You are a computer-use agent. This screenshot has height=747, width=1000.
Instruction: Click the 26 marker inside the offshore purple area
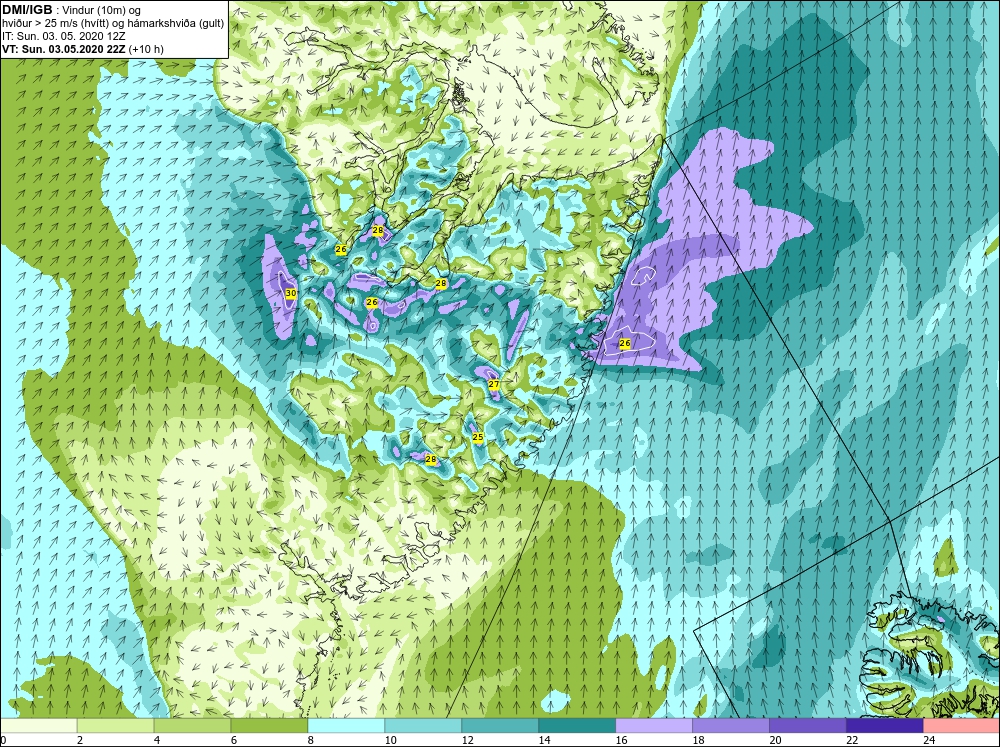[x=625, y=343]
